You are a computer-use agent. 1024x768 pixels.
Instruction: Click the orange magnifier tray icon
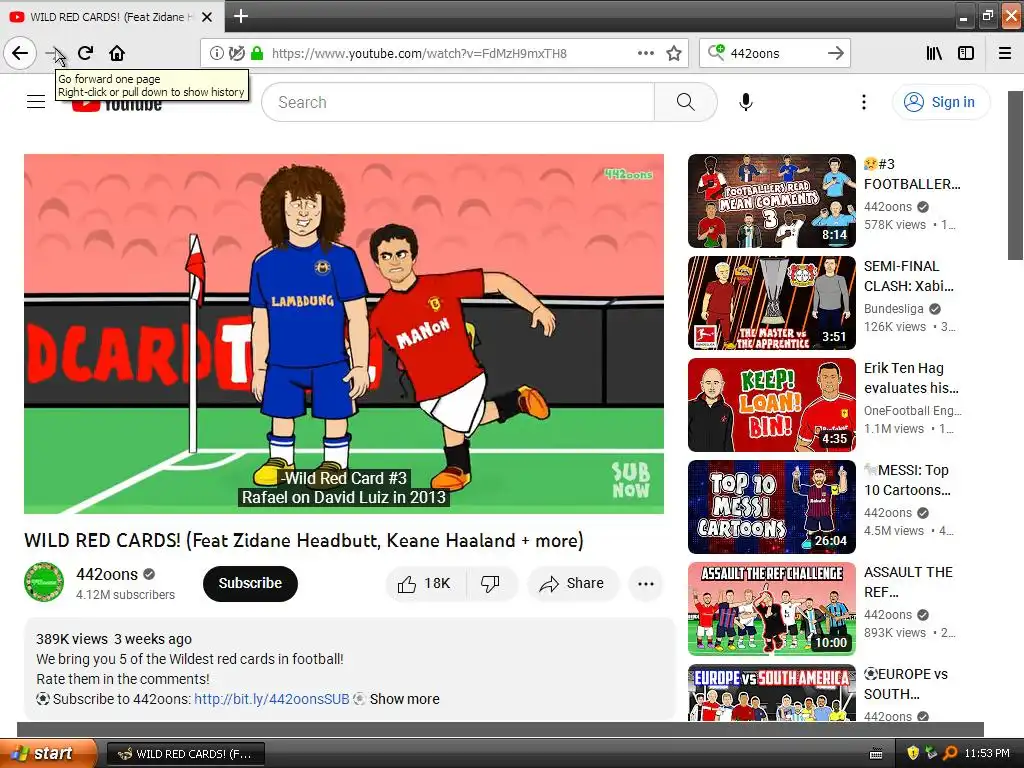click(950, 753)
